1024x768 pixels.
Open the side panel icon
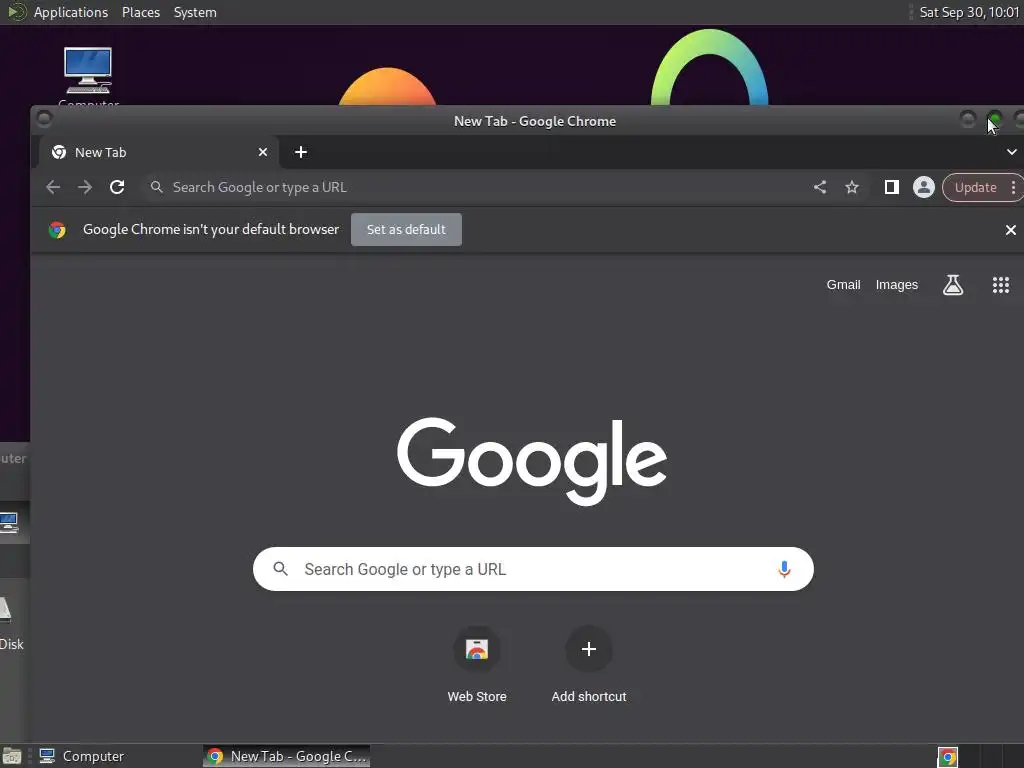tap(891, 187)
